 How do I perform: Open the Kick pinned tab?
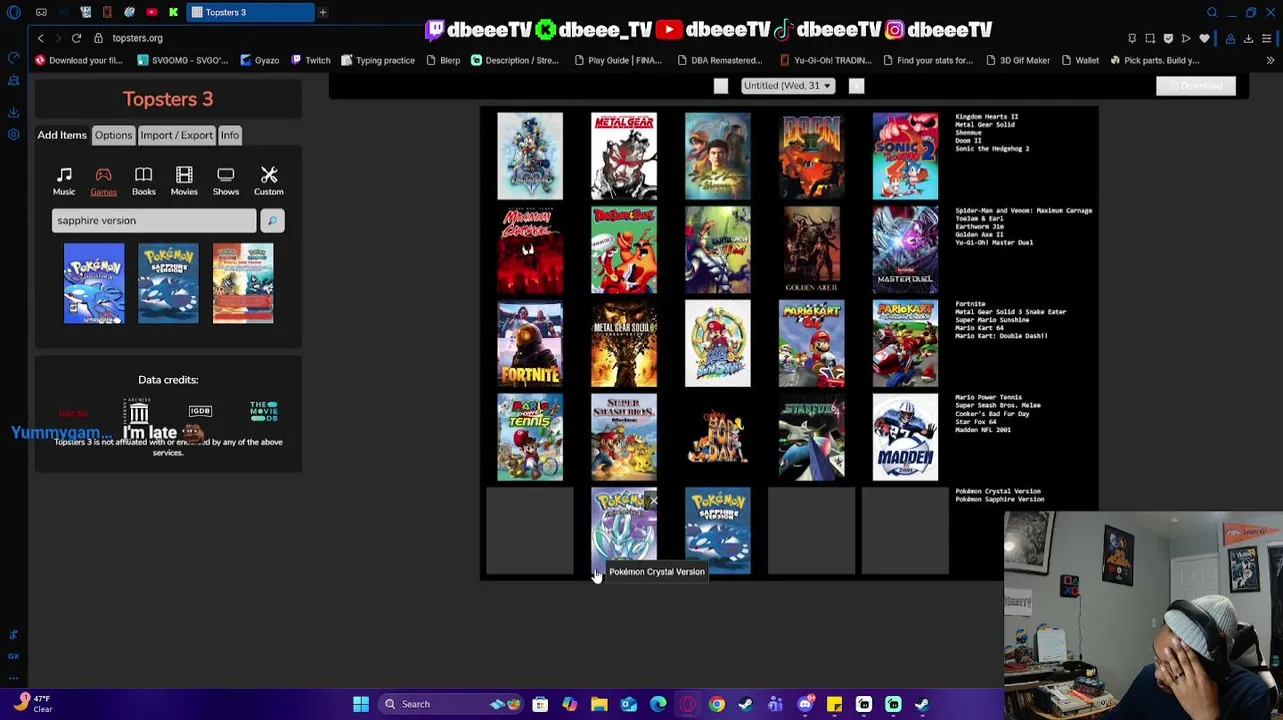[173, 12]
